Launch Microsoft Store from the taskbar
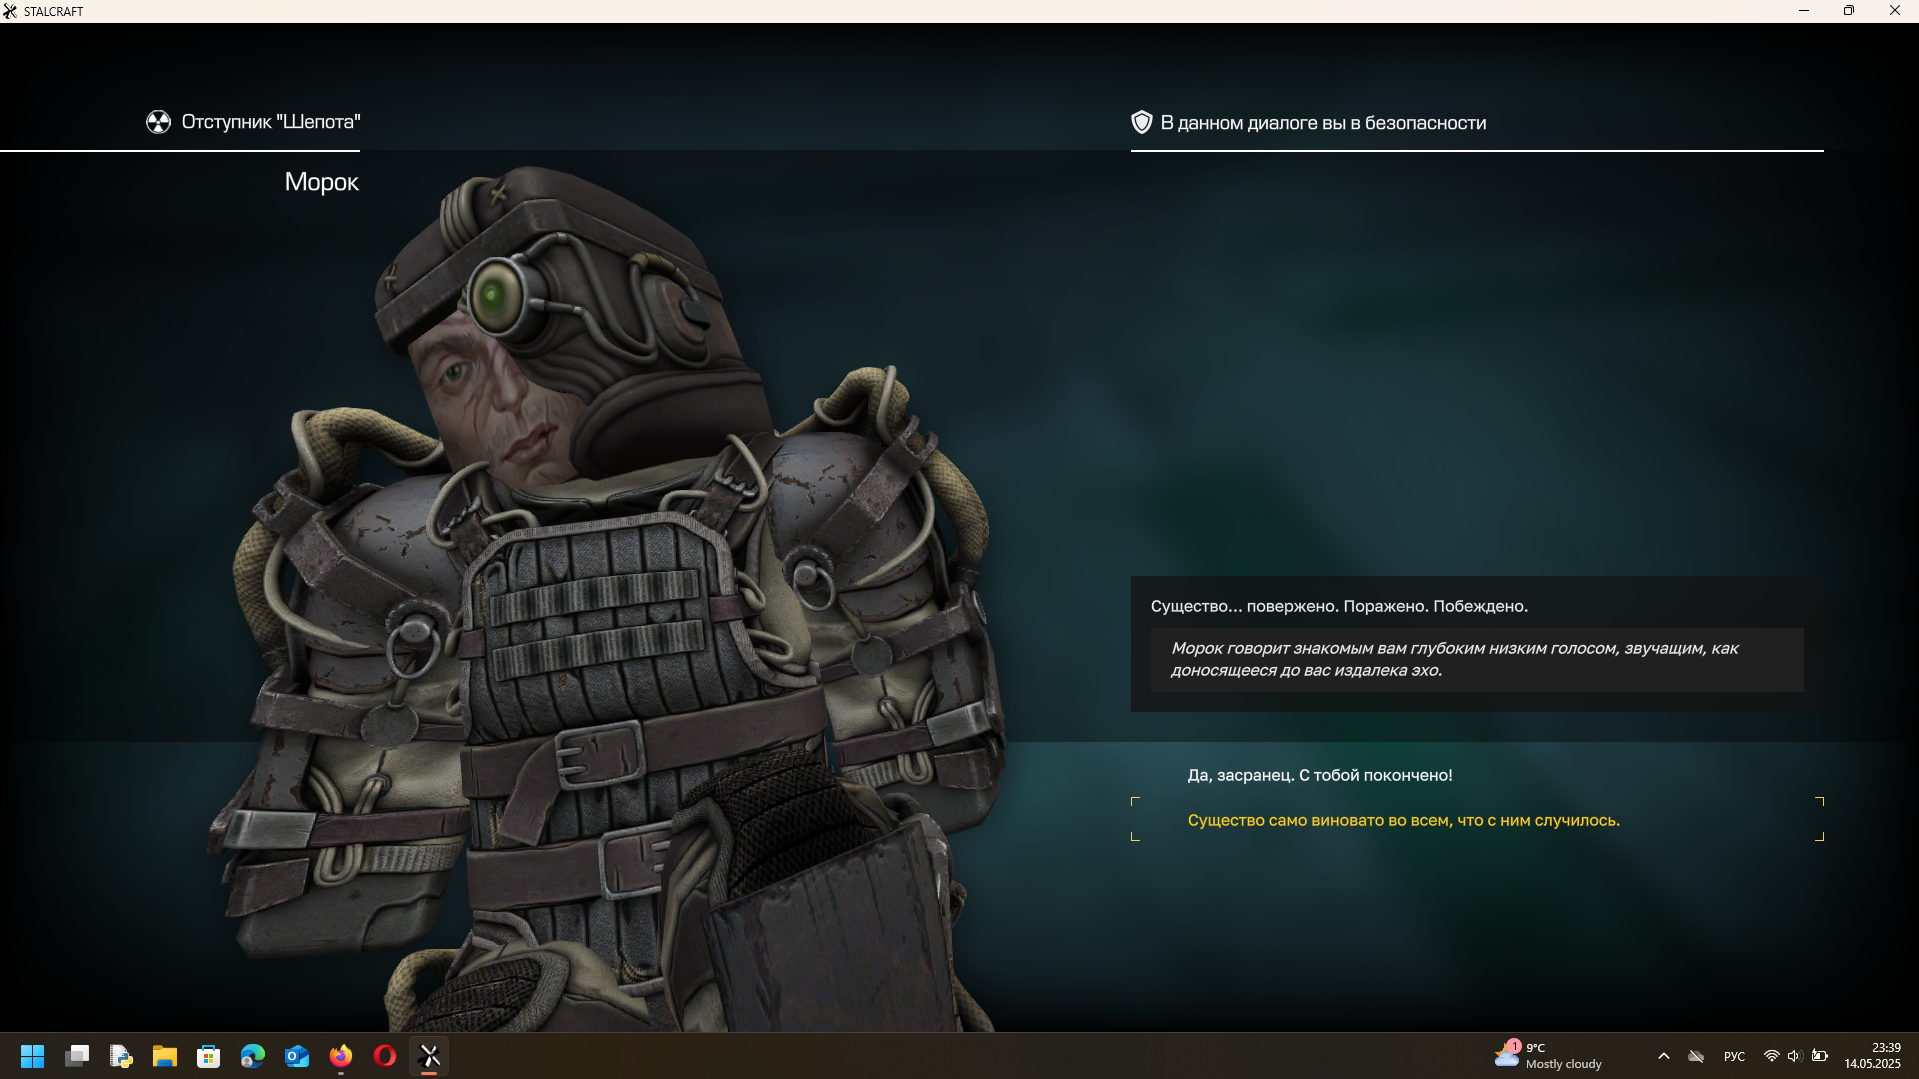Screen dimensions: 1919x1079 [x=209, y=1056]
